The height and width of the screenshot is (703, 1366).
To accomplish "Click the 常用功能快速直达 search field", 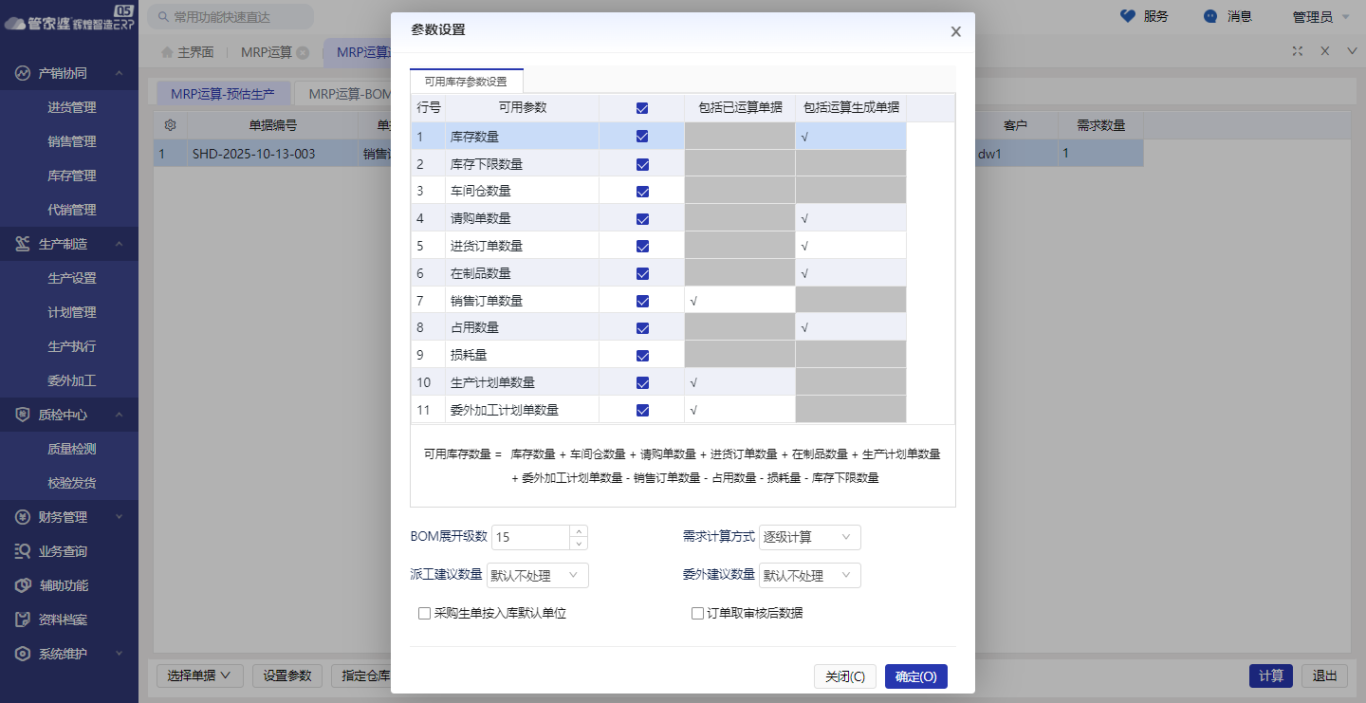I will point(230,16).
